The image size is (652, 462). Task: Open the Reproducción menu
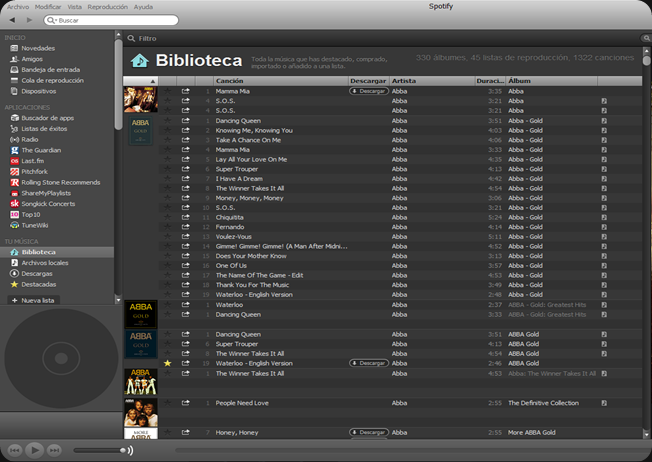pos(108,7)
